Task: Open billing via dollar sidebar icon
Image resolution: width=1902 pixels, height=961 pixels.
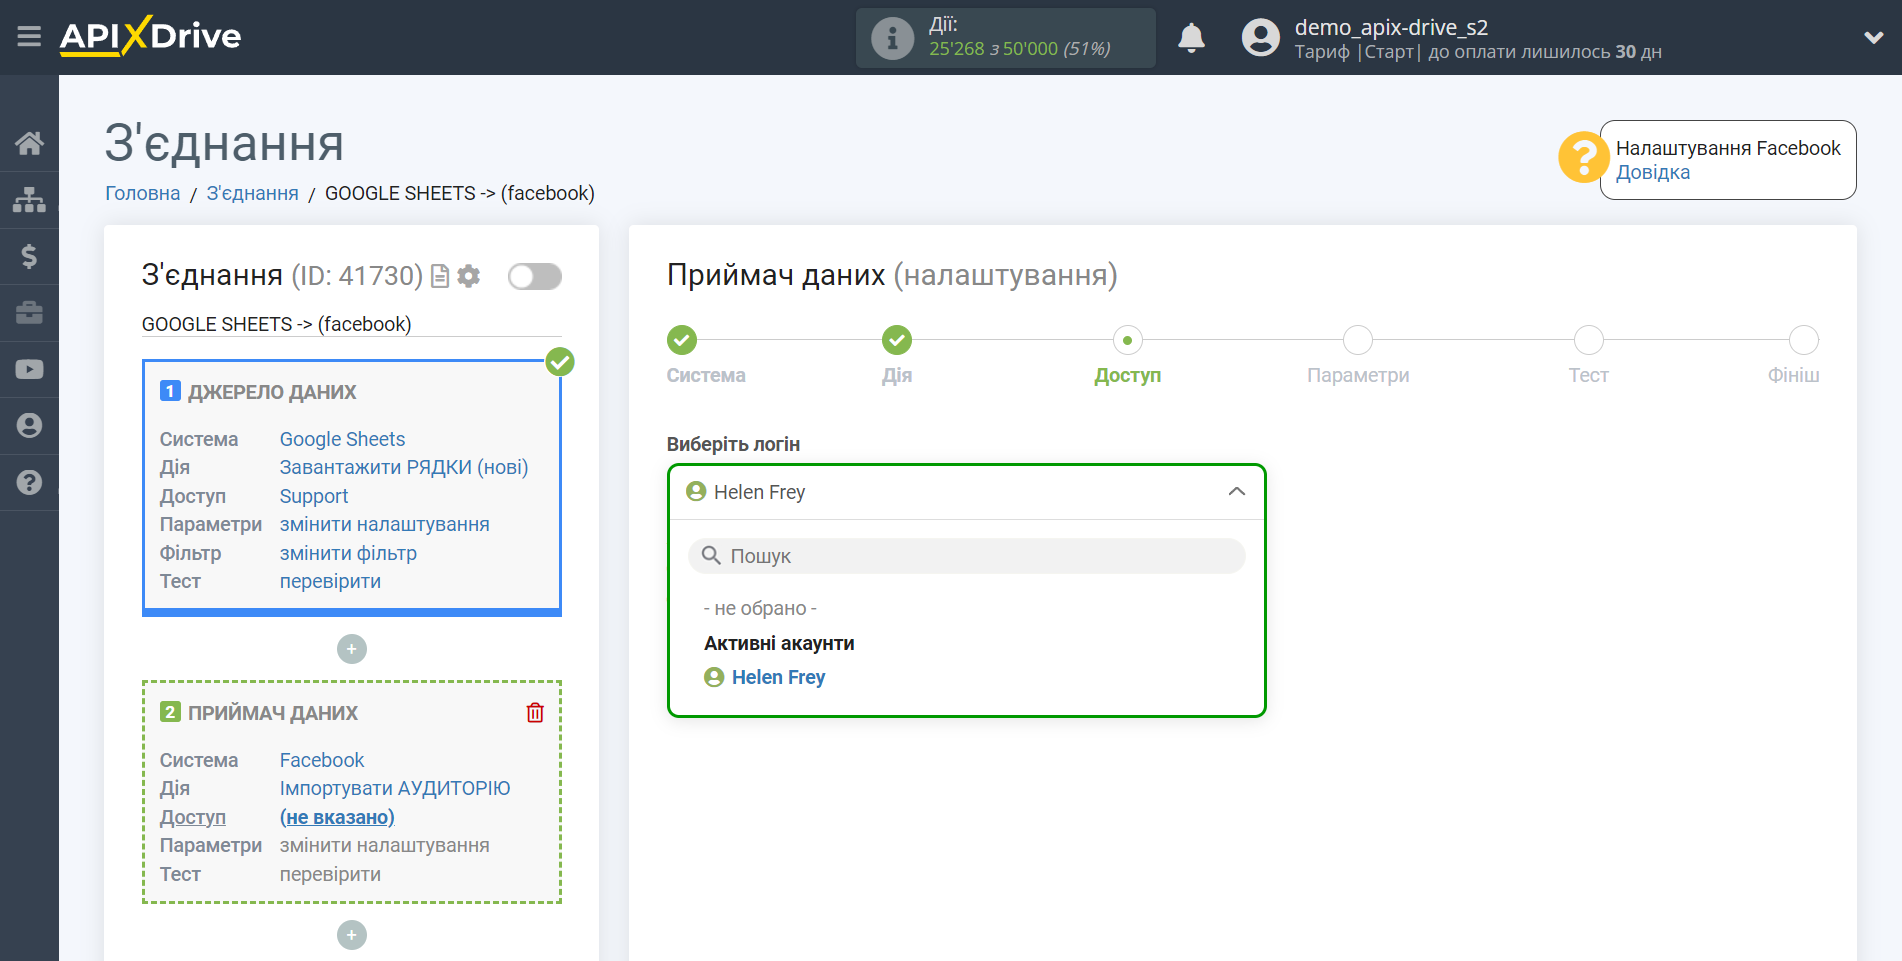Action: [x=29, y=256]
